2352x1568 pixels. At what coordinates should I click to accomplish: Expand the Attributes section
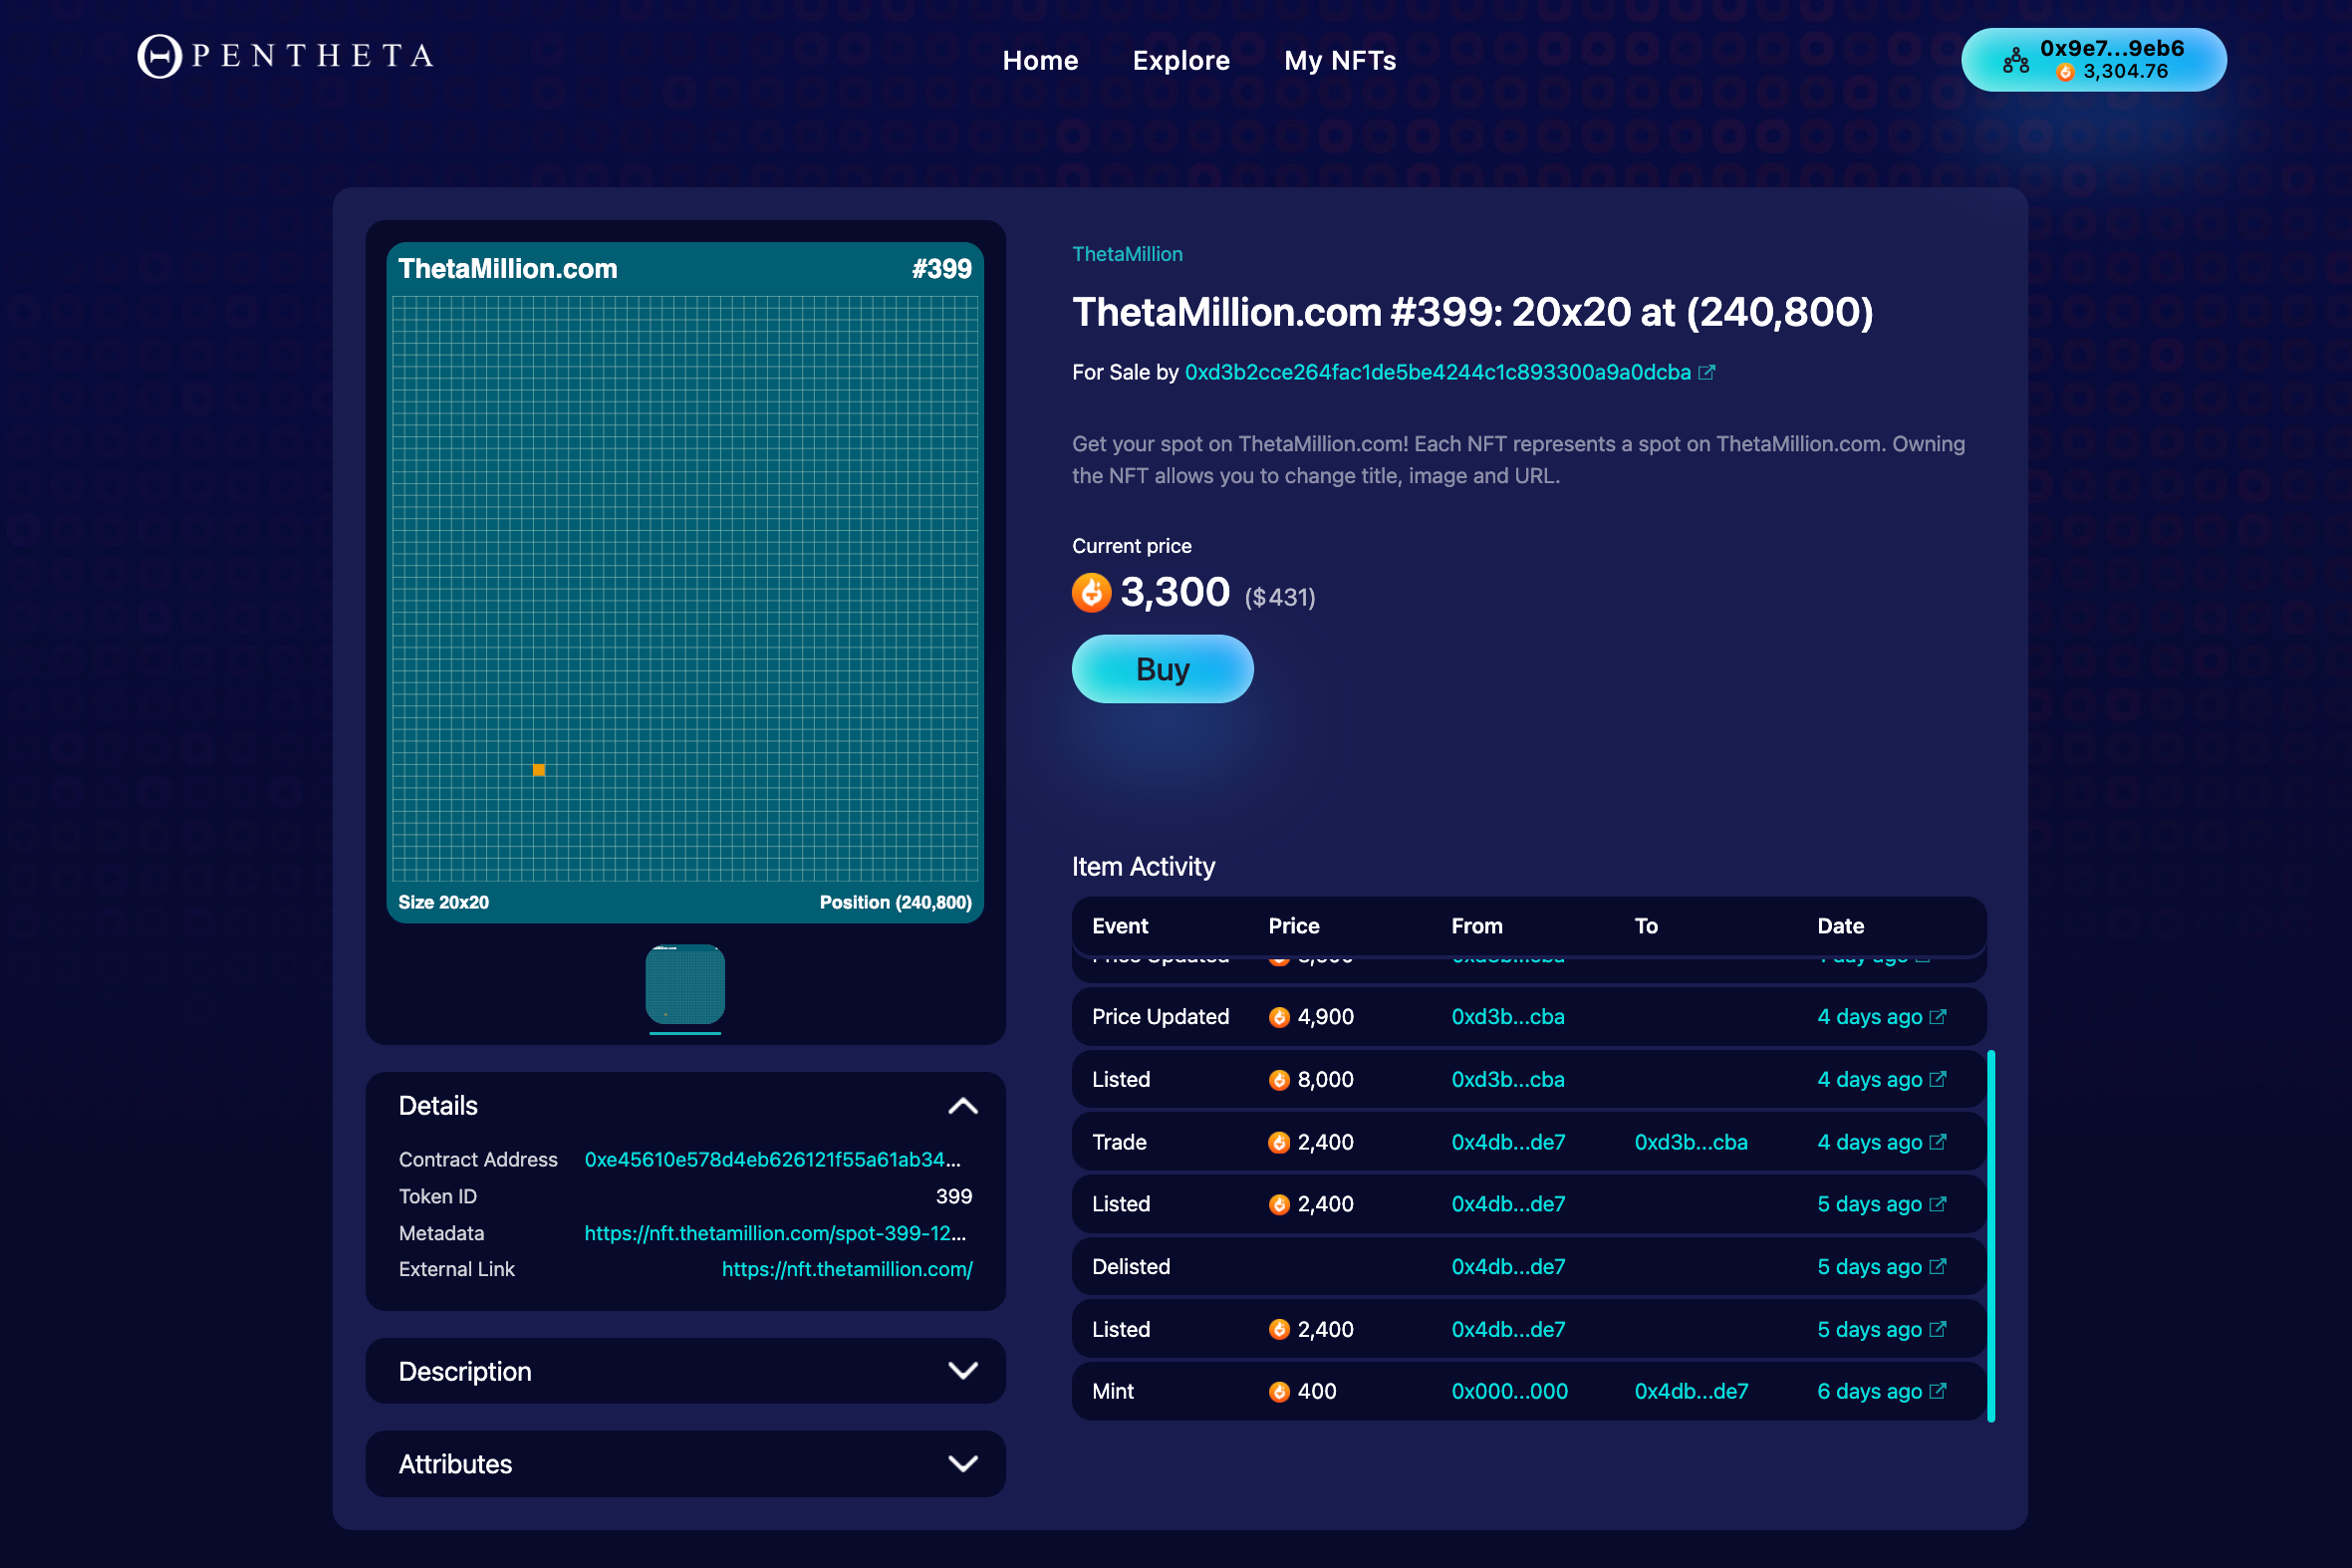(962, 1464)
